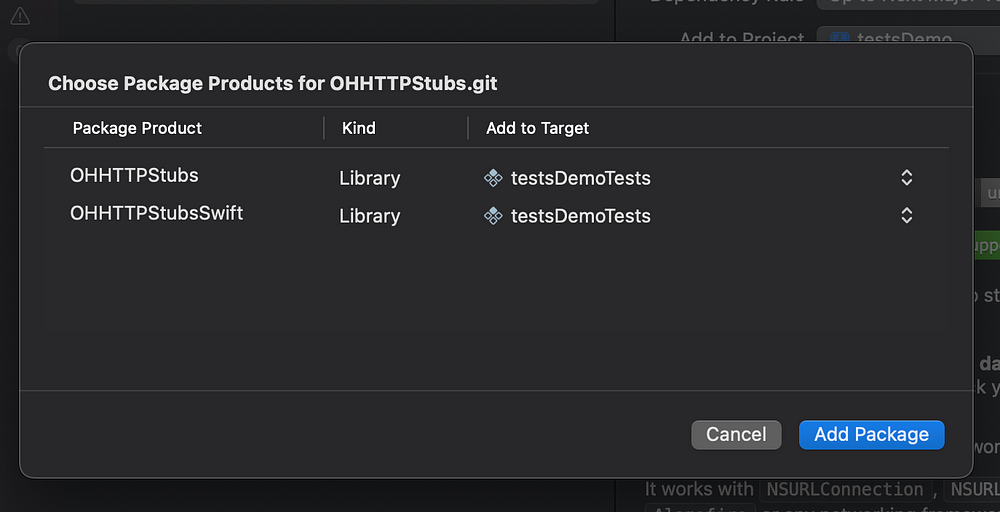Select the OHHTTPStubs package product
This screenshot has width=1000, height=512.
(134, 176)
